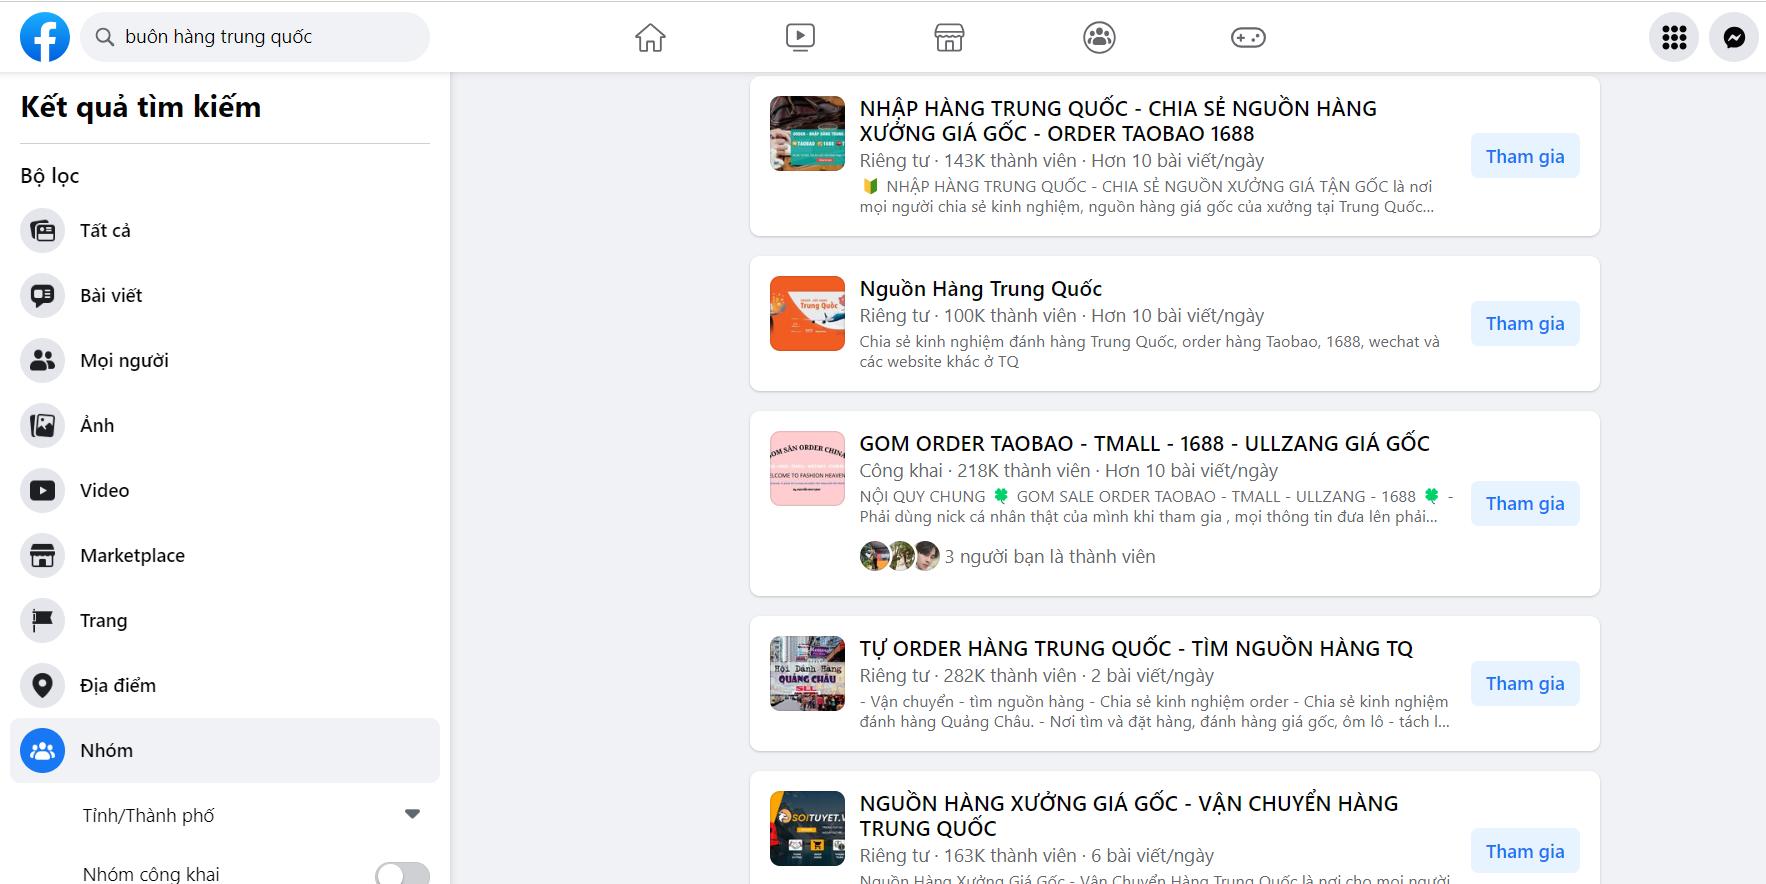
Task: Select the Ảnh filter icon
Action: [x=42, y=426]
